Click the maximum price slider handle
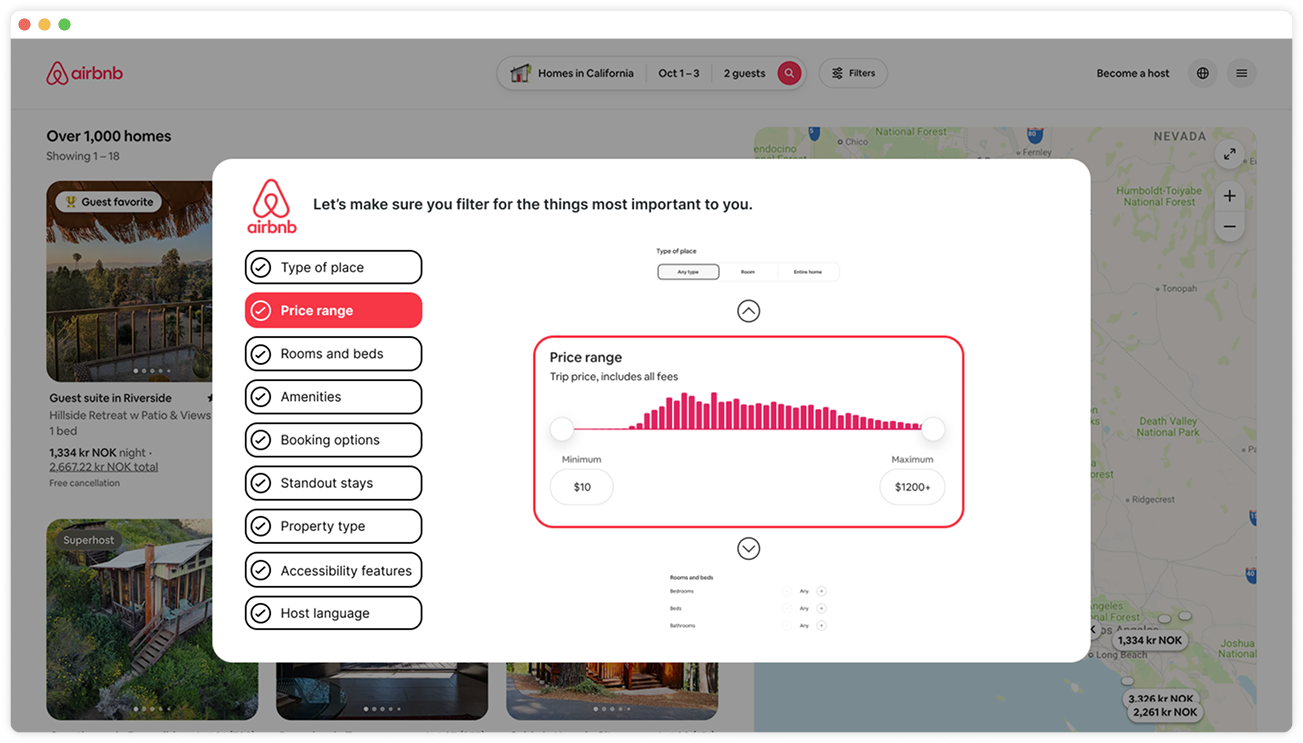Screen dimensions: 1303x743 [933, 429]
